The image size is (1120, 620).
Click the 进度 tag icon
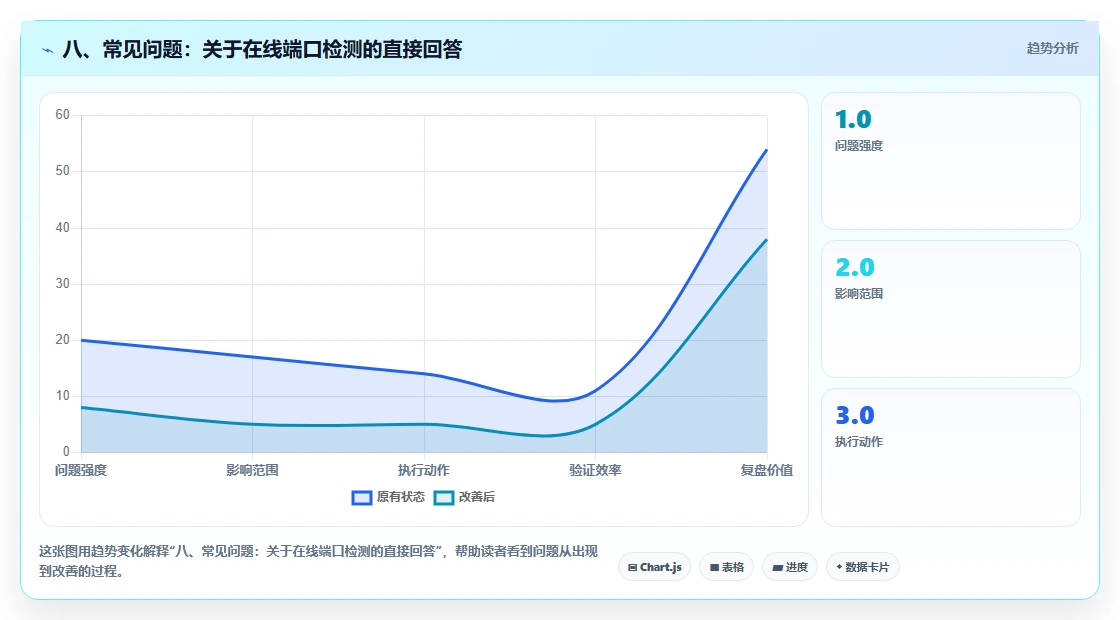[777, 568]
